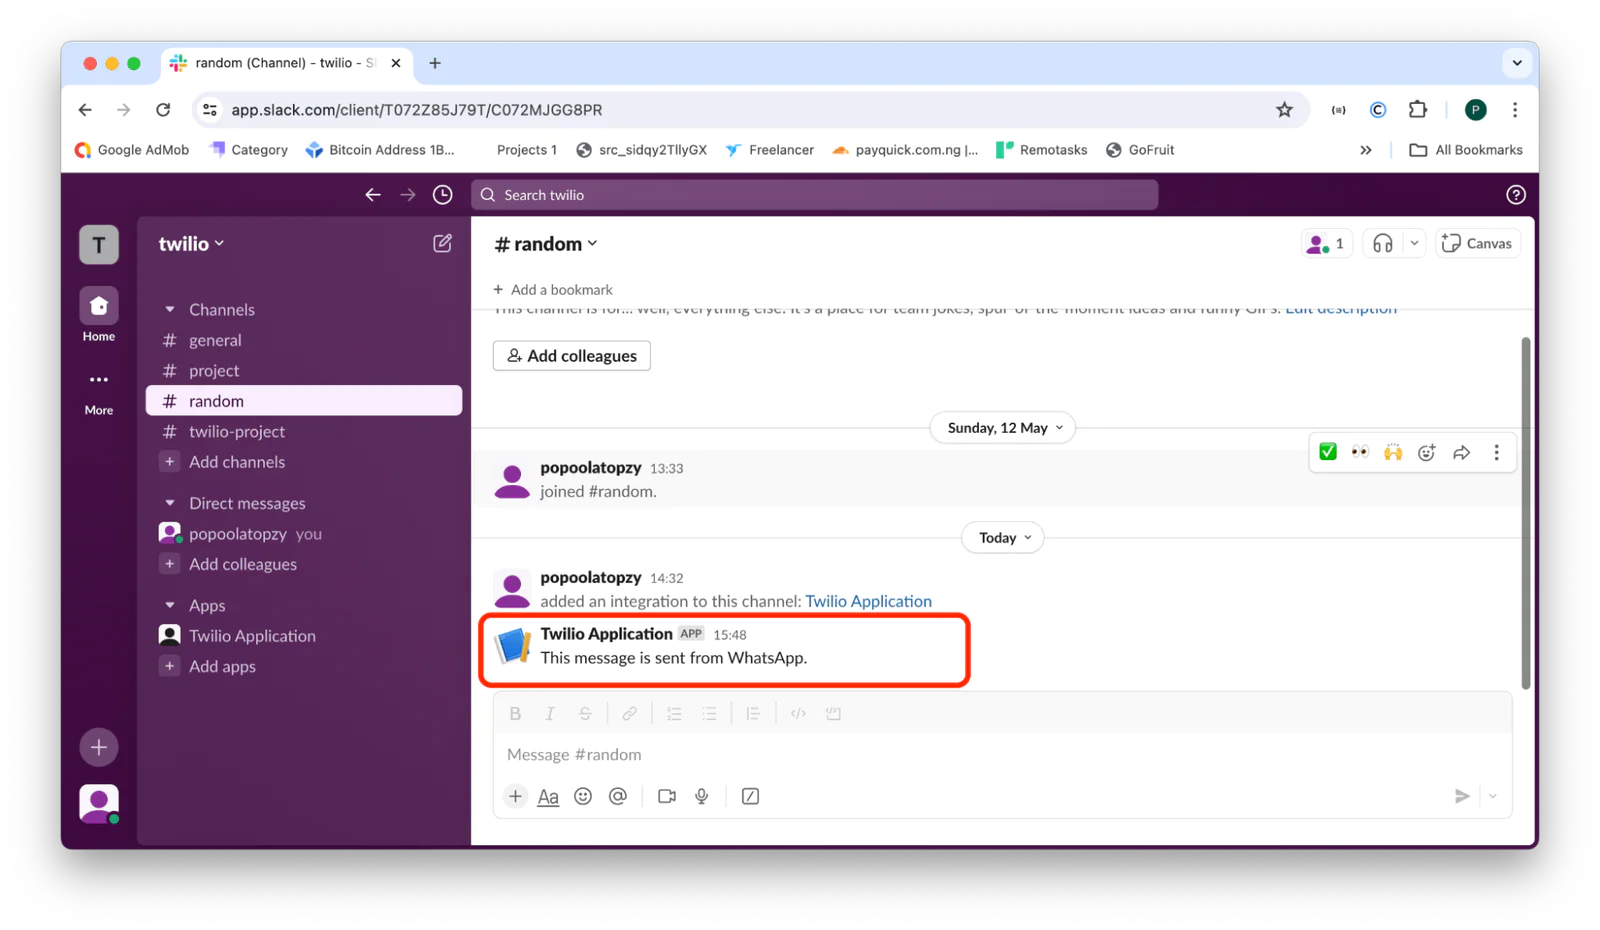Screen dimensions: 1600x930
Task: Go back using Slack's back arrow
Action: click(x=373, y=195)
